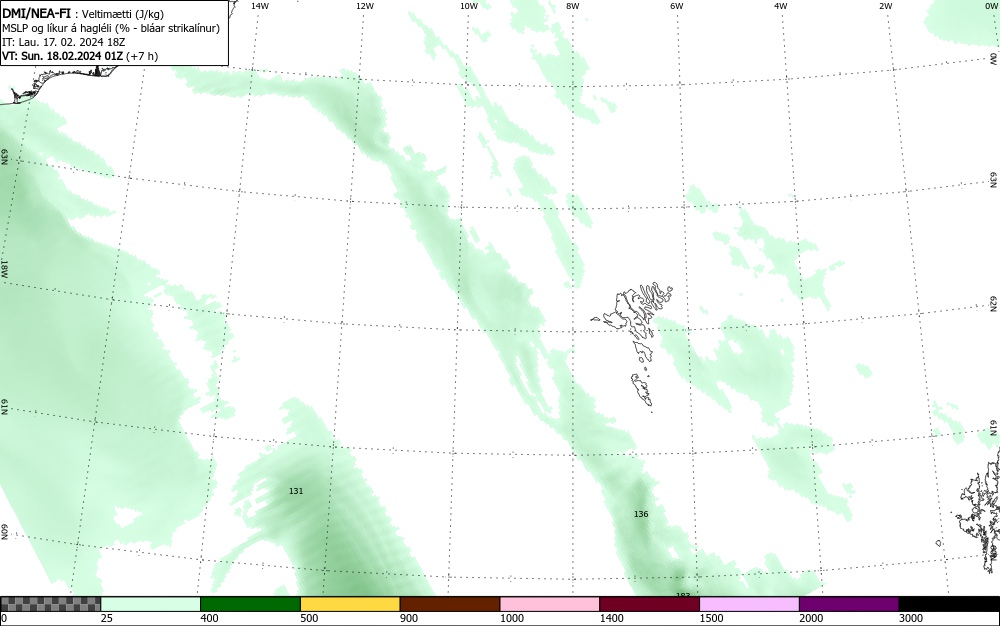Click the purple 2000–3000 legend swatch

pos(849,604)
